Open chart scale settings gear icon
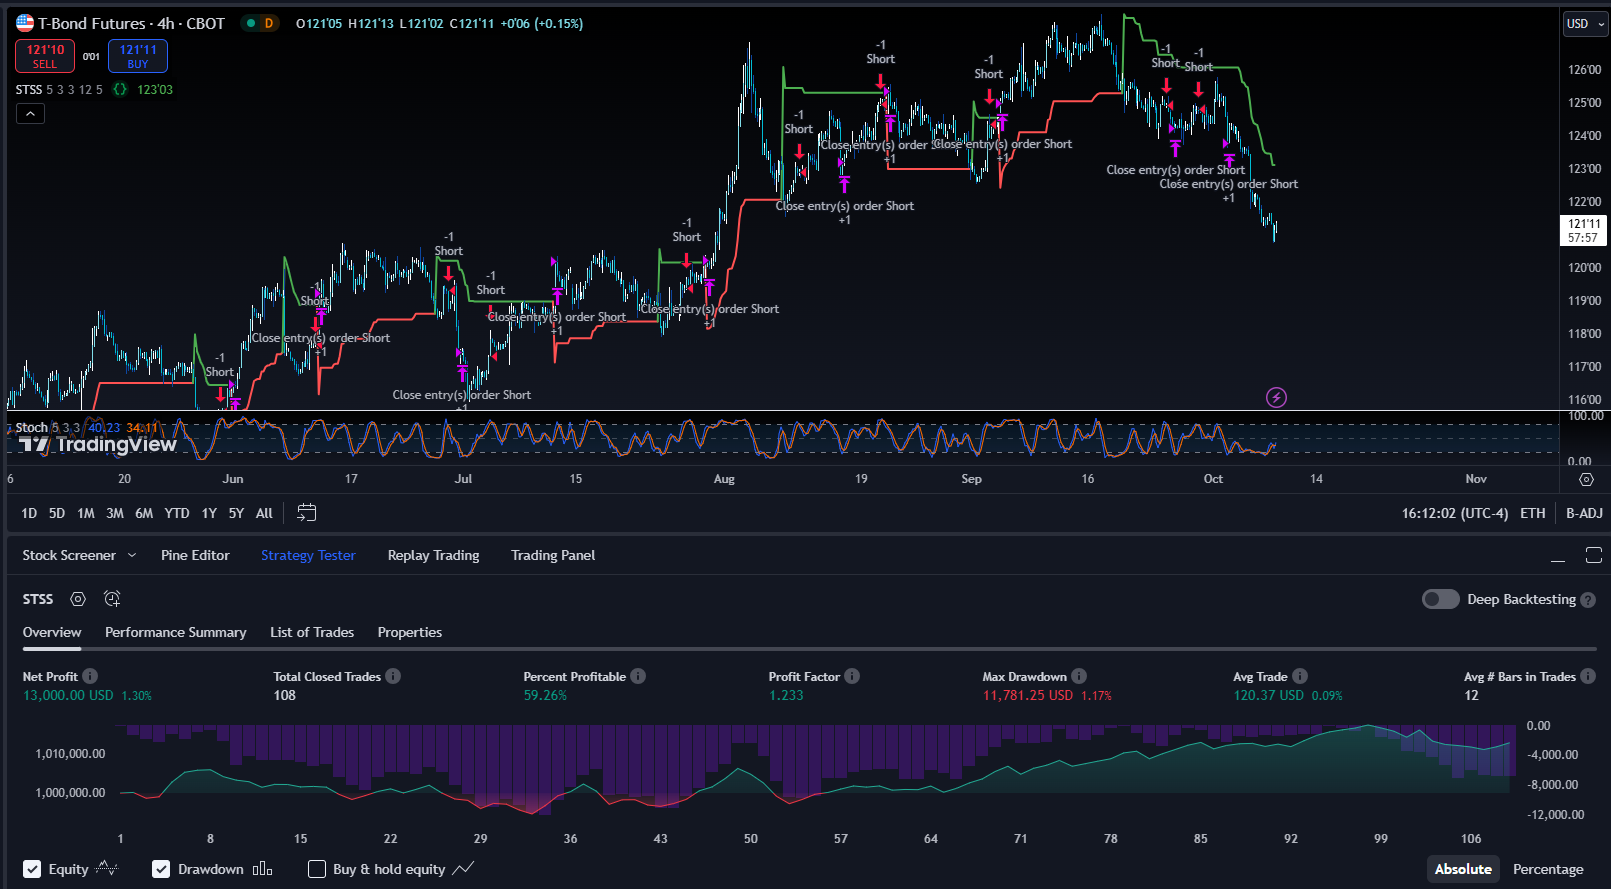1611x889 pixels. tap(1586, 479)
